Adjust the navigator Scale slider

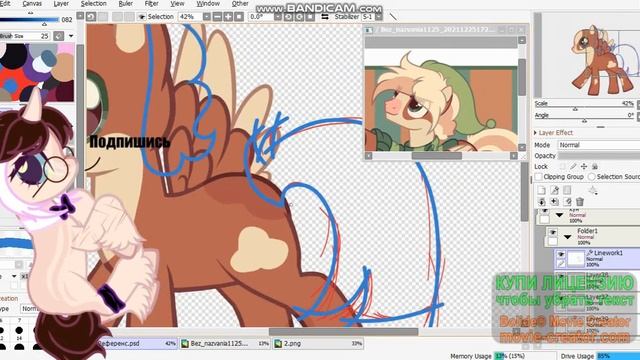point(575,109)
